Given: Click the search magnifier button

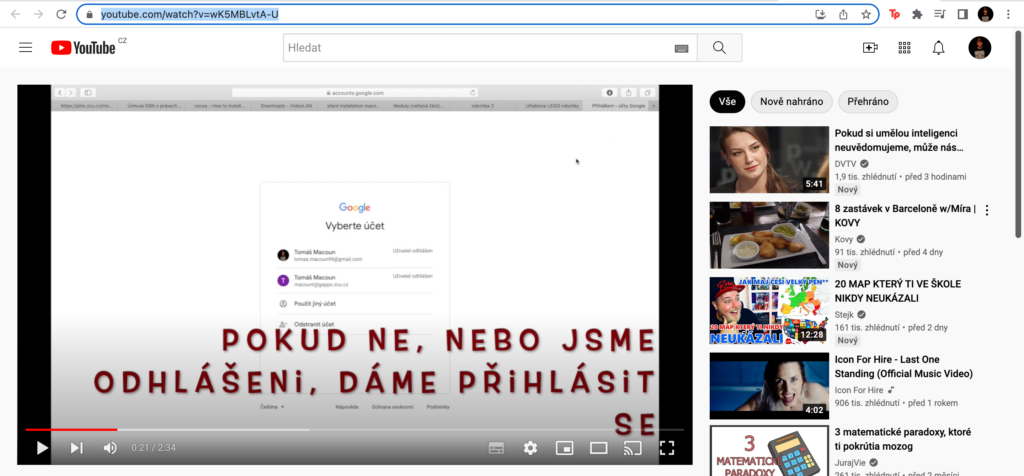Looking at the screenshot, I should coord(719,48).
